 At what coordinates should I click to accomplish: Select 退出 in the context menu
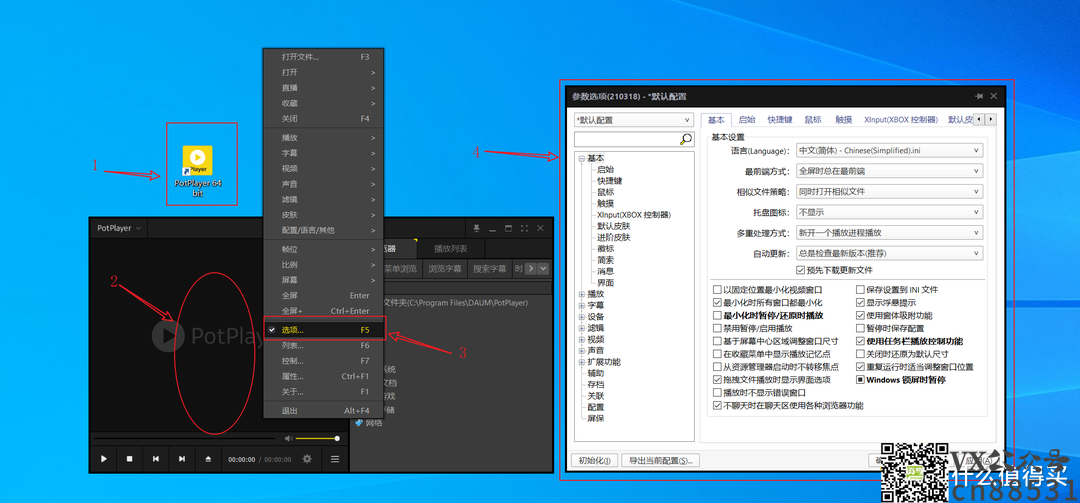click(324, 411)
